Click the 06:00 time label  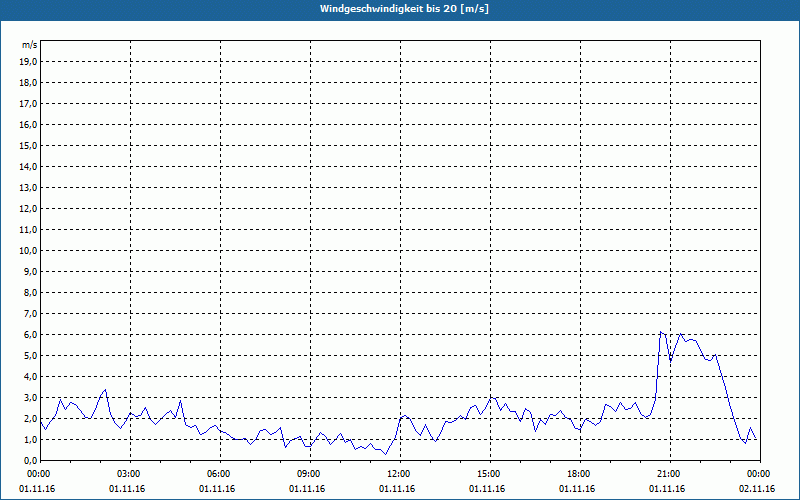click(220, 474)
